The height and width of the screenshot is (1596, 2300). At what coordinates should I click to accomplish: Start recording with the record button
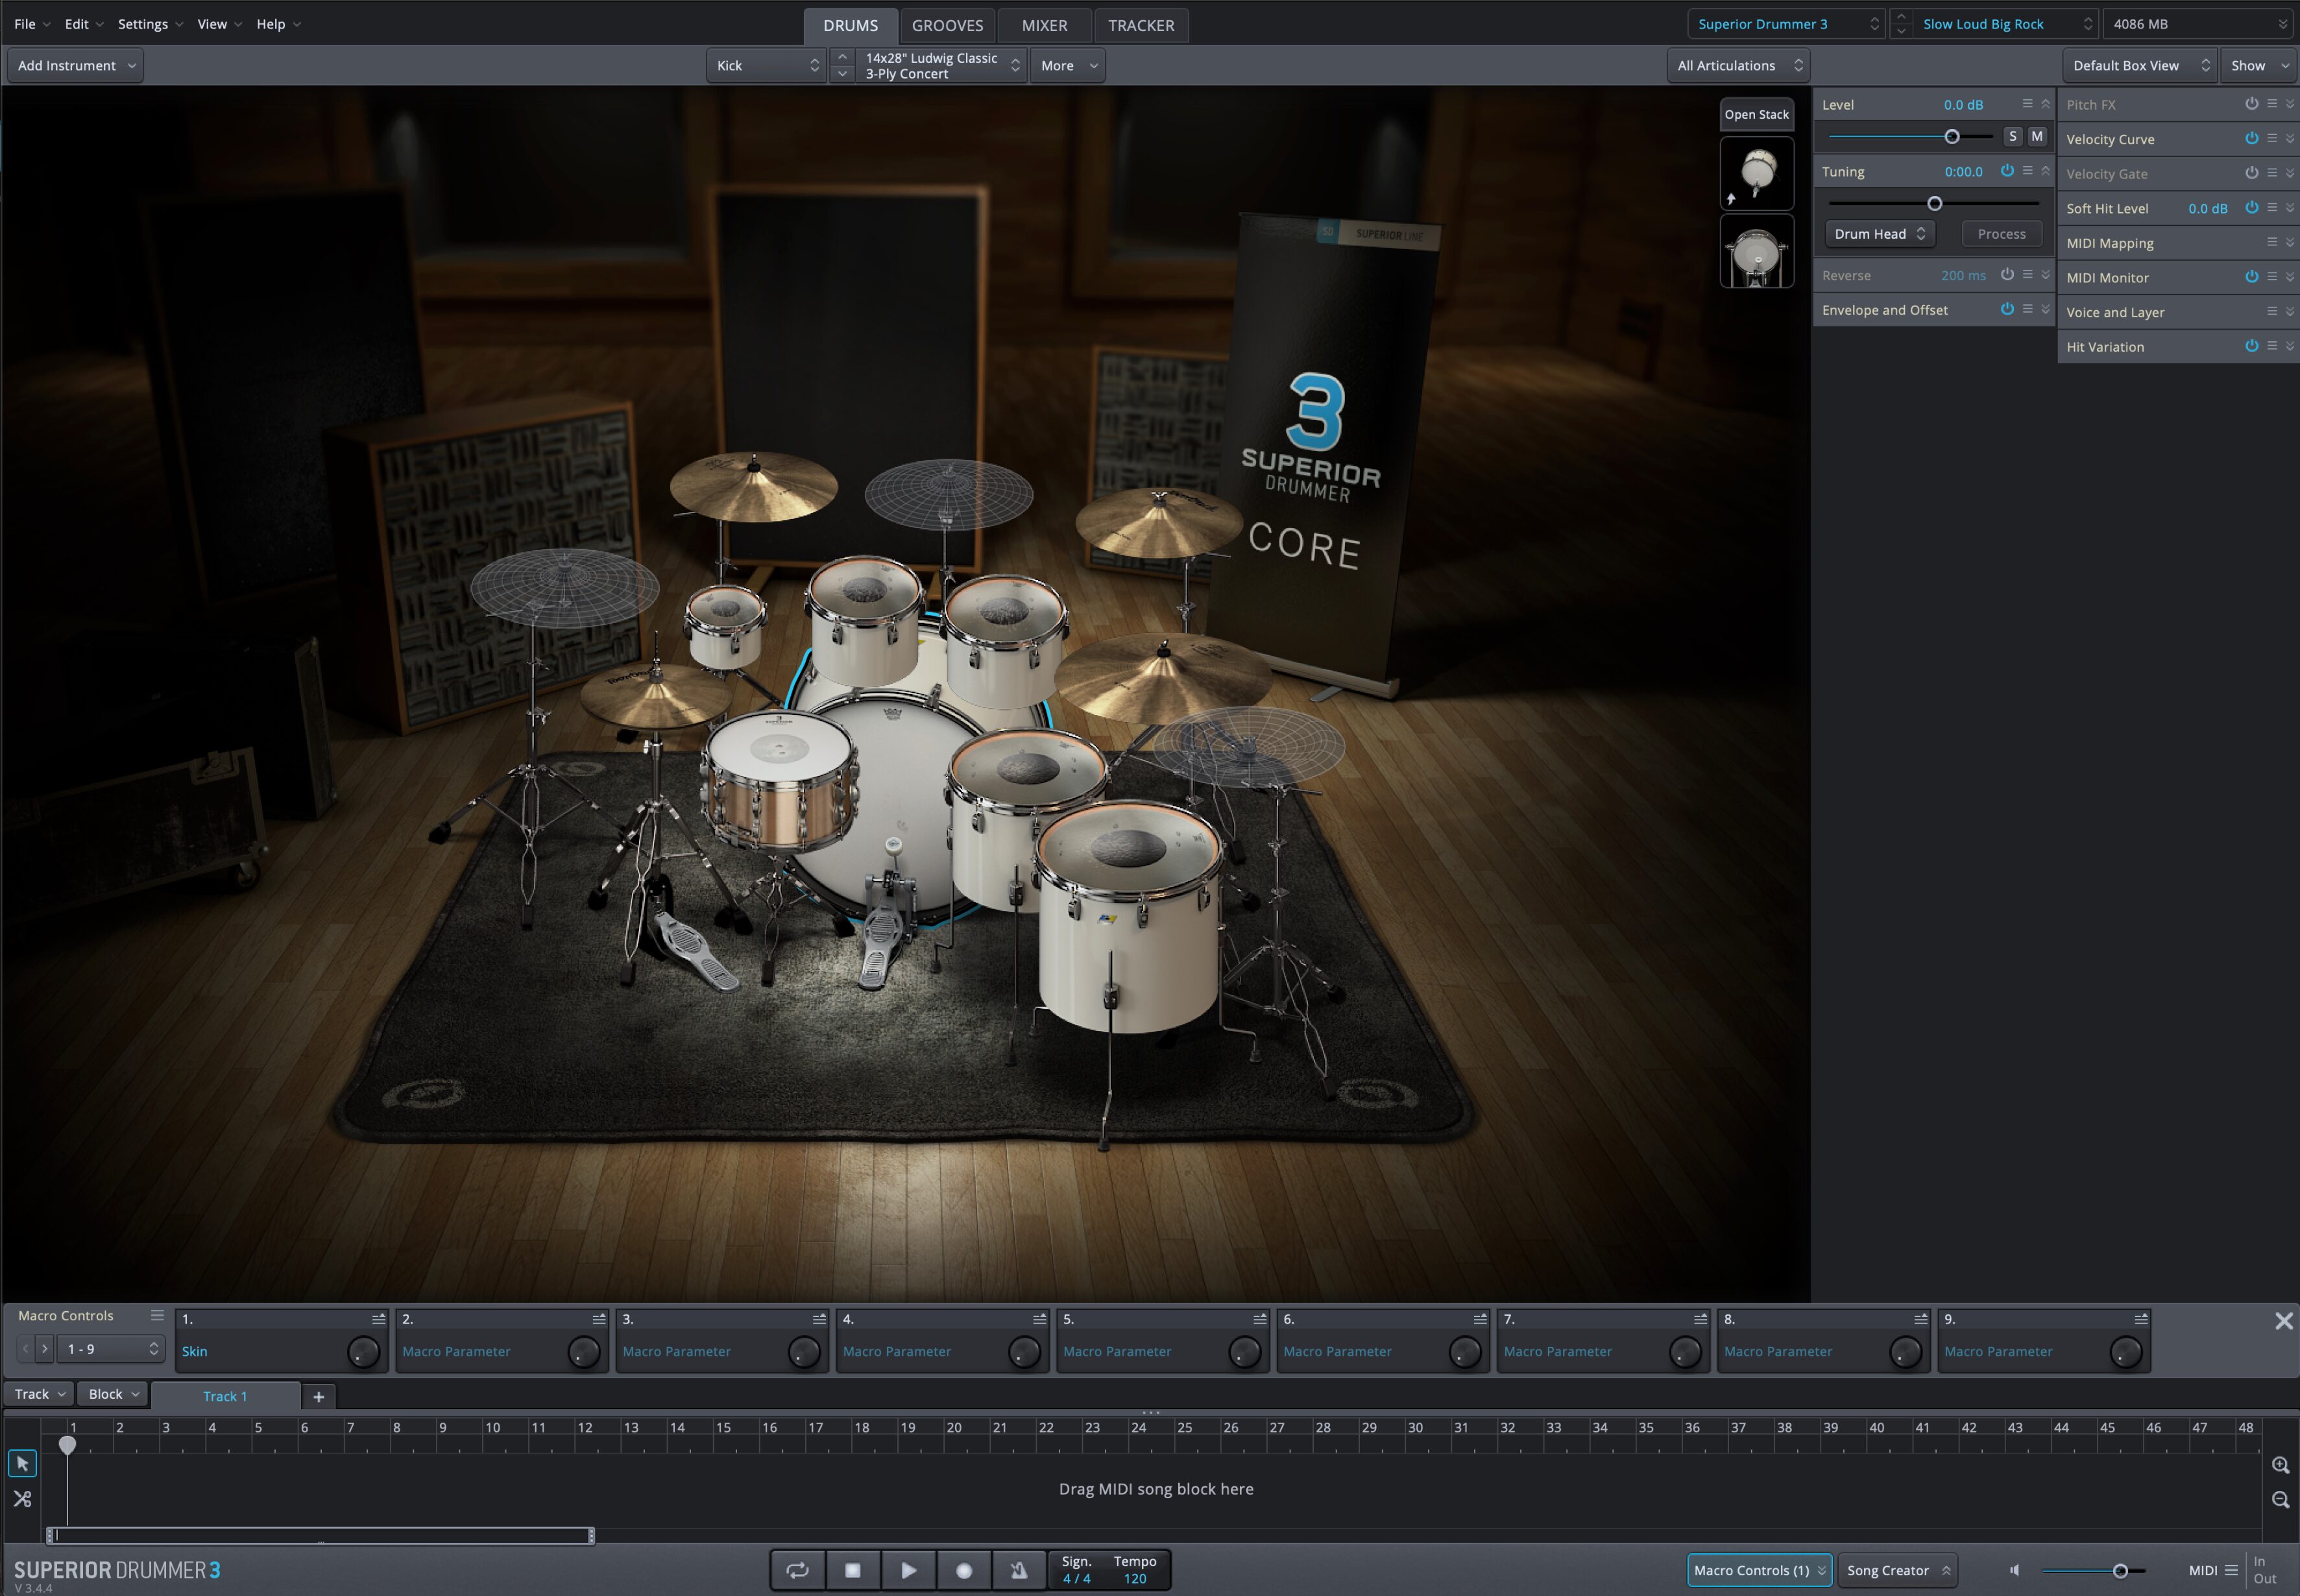964,1570
